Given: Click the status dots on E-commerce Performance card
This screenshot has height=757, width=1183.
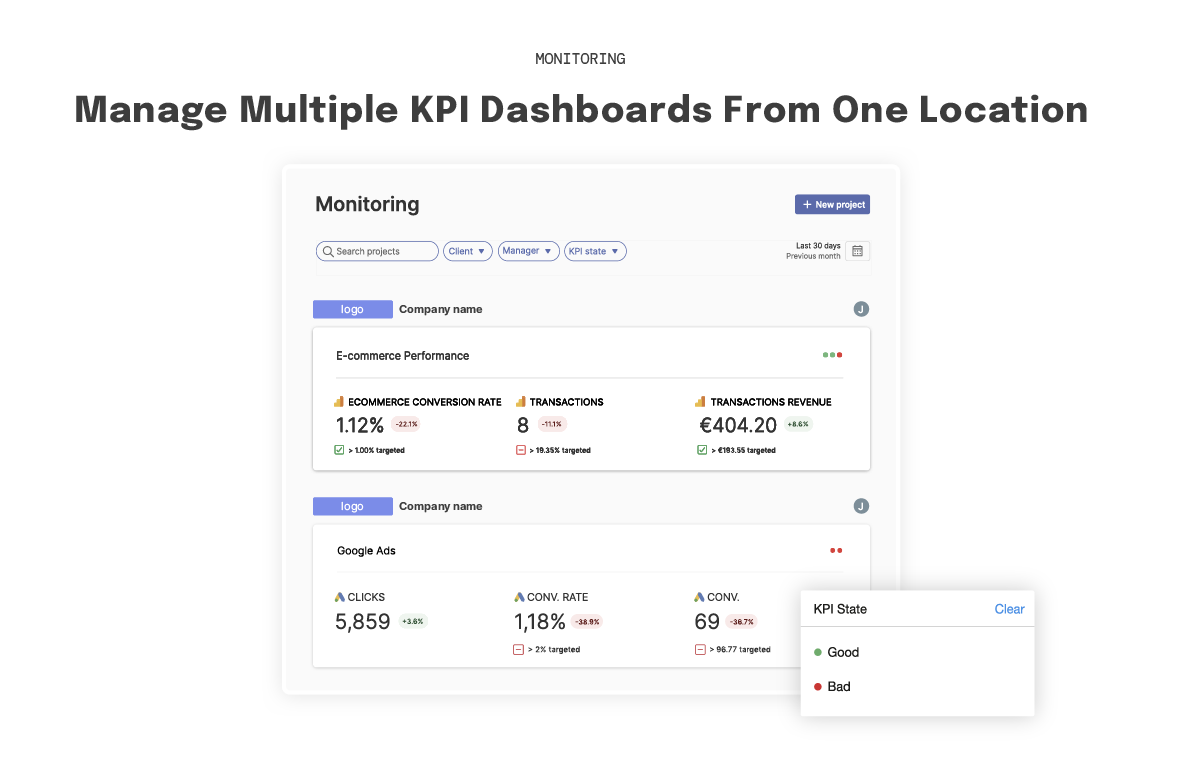Looking at the screenshot, I should [x=832, y=355].
